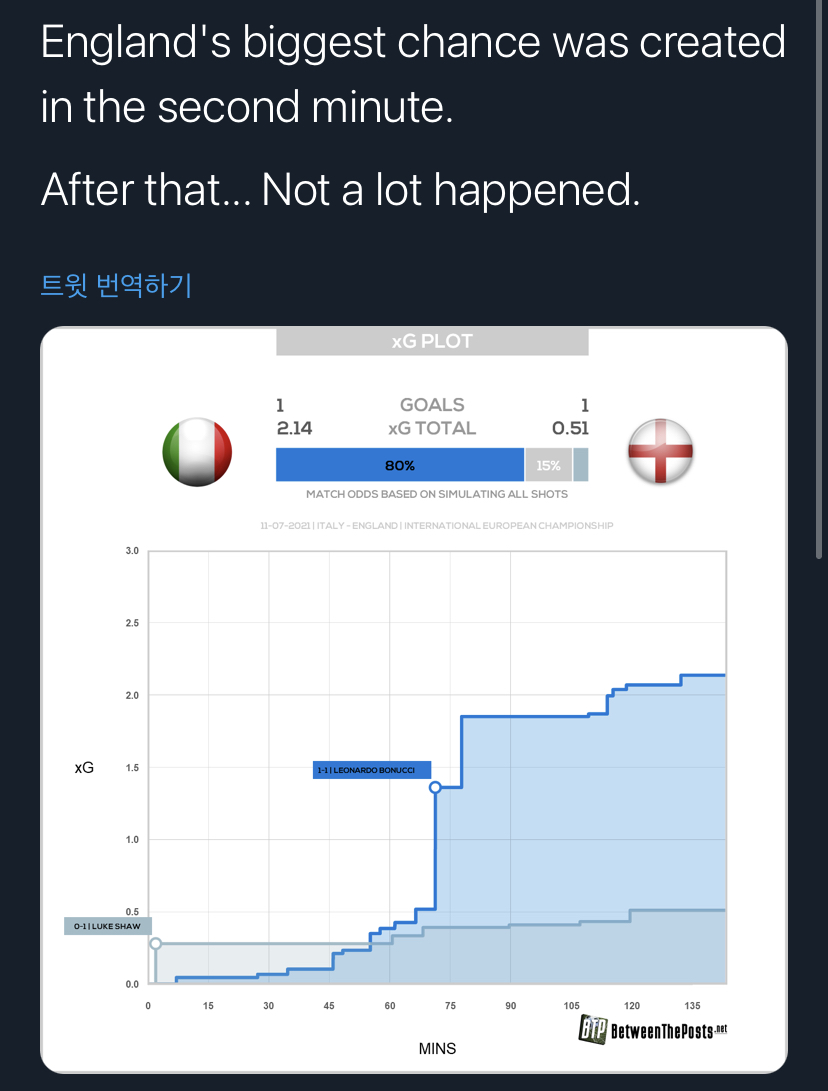This screenshot has width=828, height=1091.
Task: Click the blue 80% match odds bar
Action: coord(399,465)
